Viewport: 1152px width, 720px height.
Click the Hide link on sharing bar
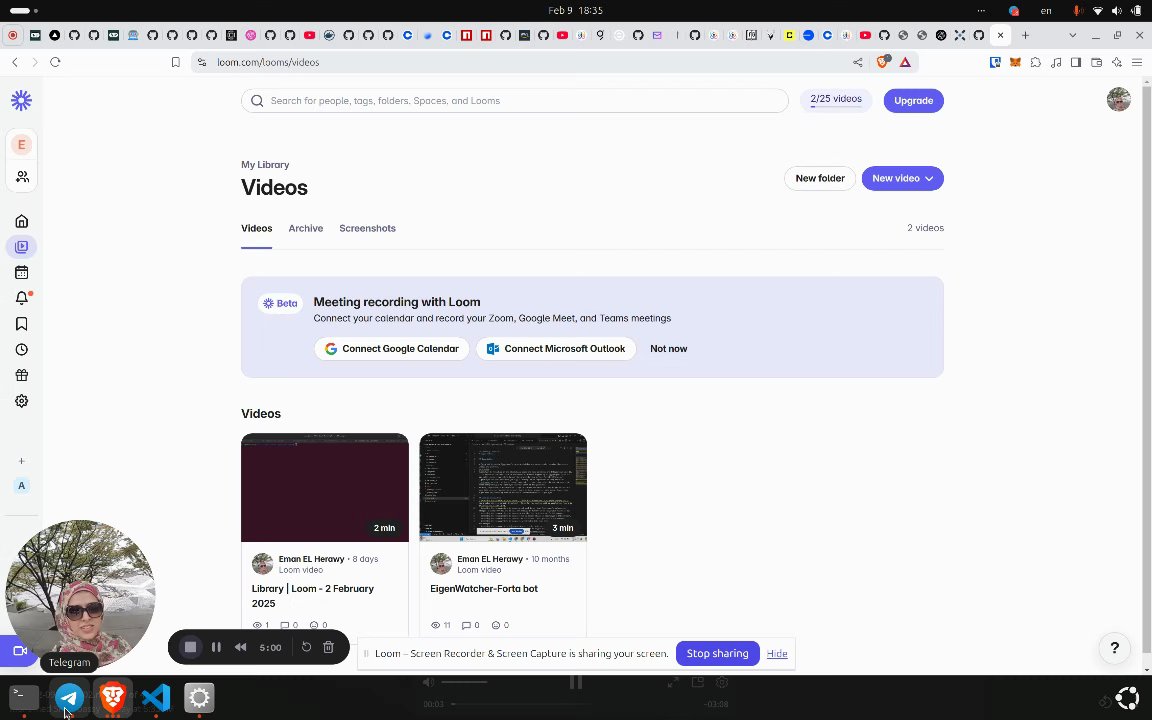tap(777, 654)
